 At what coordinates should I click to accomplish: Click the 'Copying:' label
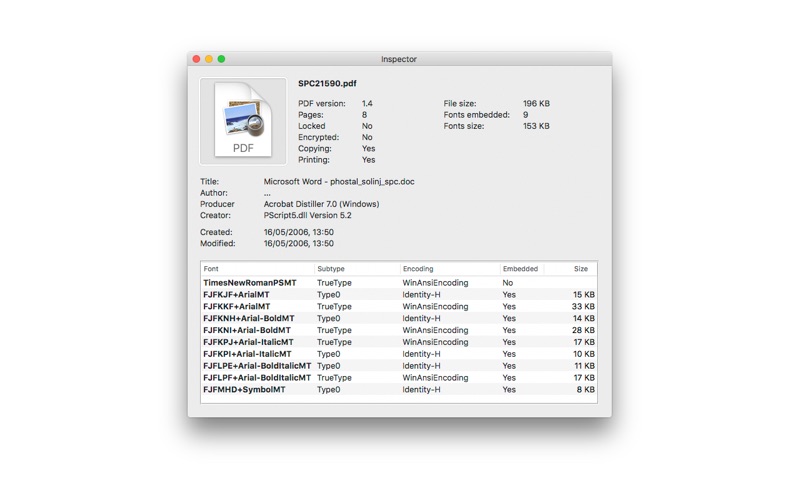pyautogui.click(x=315, y=148)
